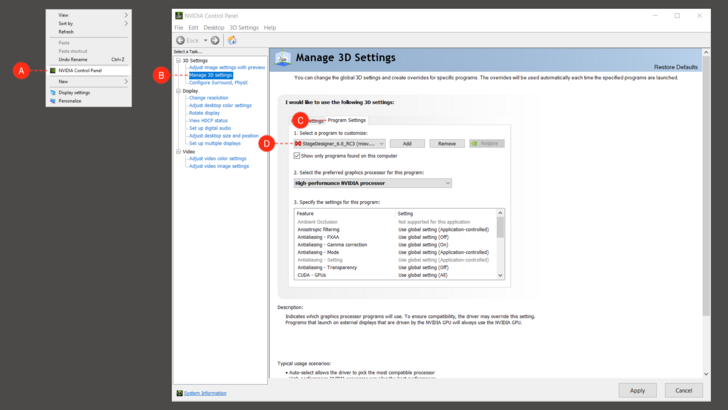Click main page scrollbar down arrow
Image resolution: width=728 pixels, height=410 pixels.
pyautogui.click(x=706, y=374)
